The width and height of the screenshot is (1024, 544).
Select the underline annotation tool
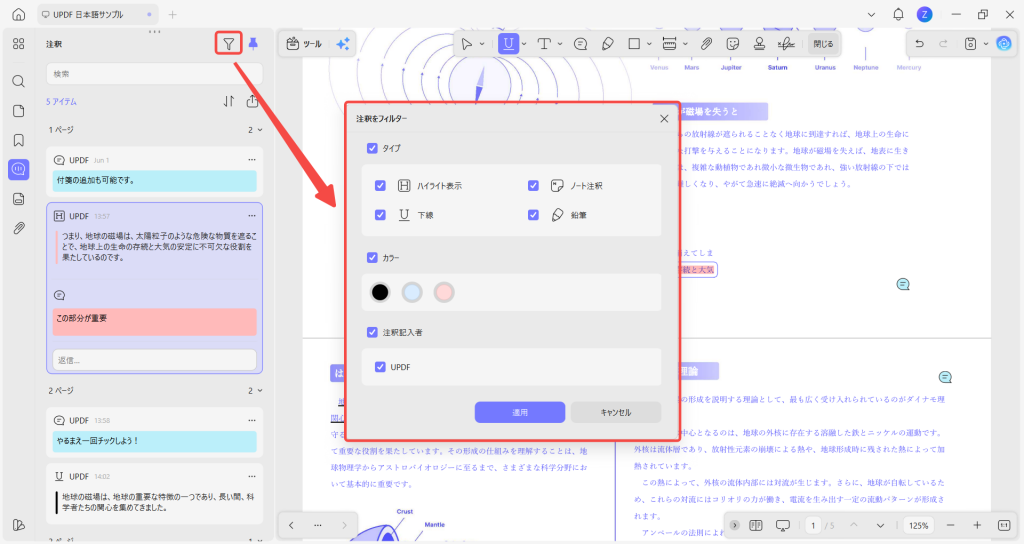(508, 44)
